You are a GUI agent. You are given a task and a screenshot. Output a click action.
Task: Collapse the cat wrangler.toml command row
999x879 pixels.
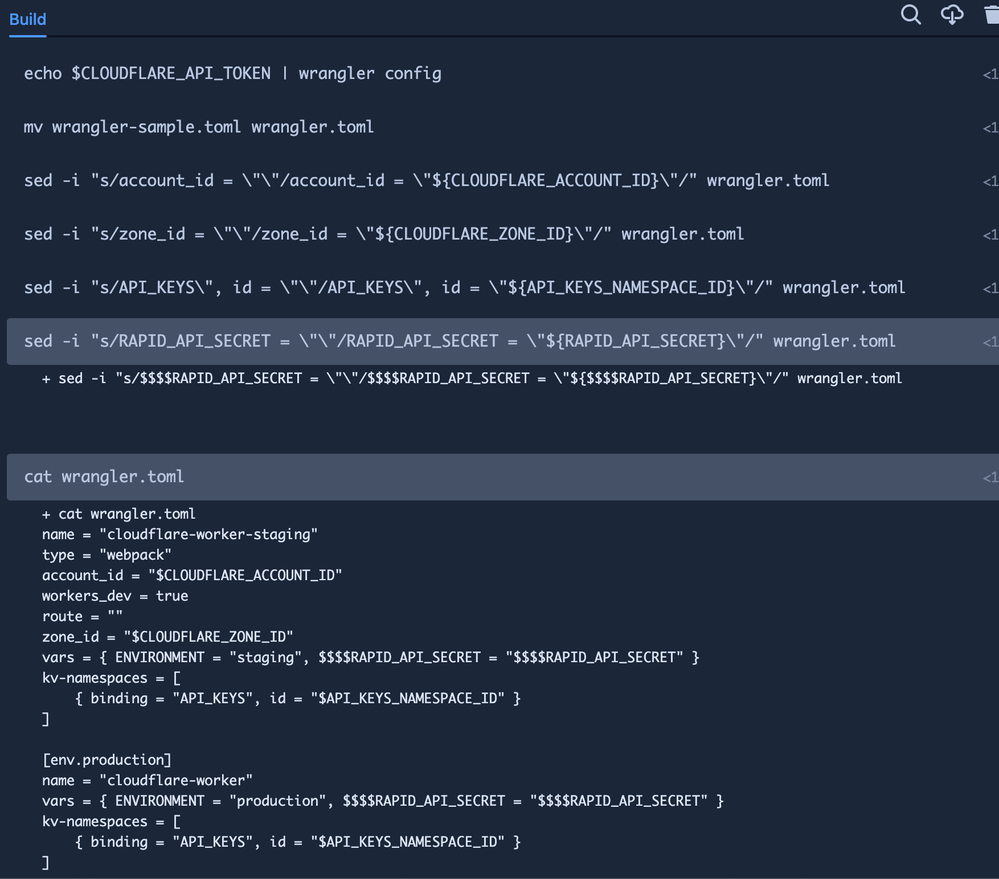click(x=503, y=477)
